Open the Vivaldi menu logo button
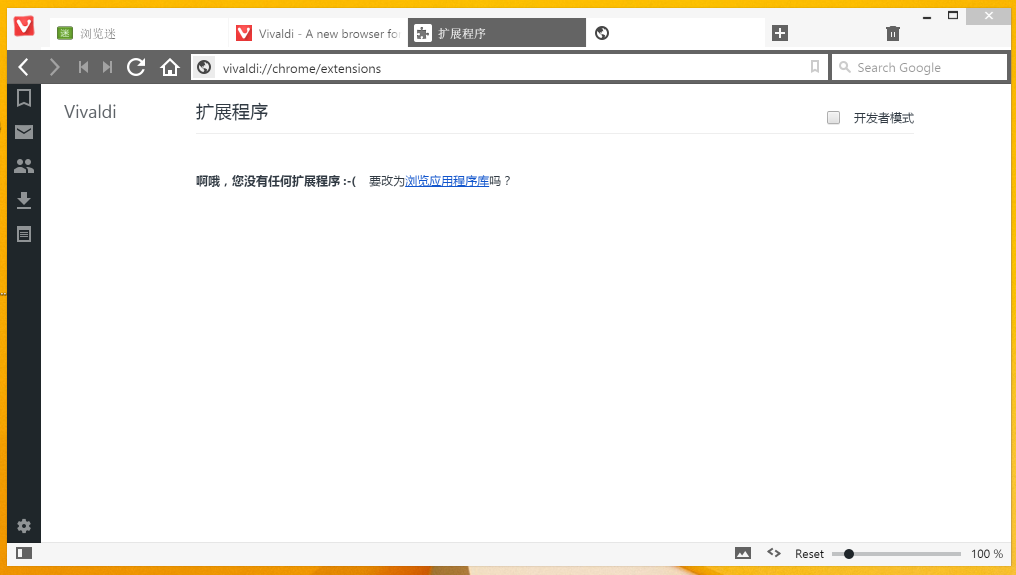The height and width of the screenshot is (575, 1016). (24, 27)
